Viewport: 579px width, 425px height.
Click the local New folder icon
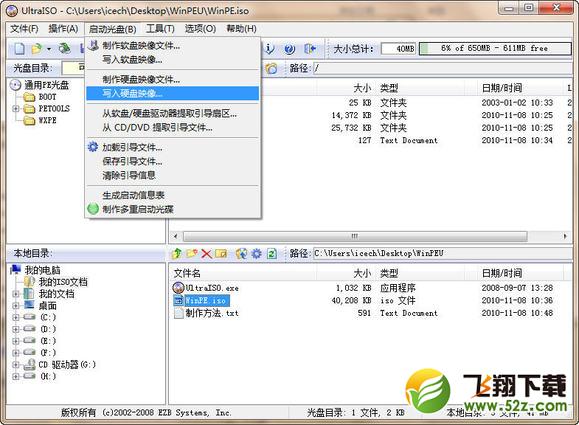coord(192,254)
